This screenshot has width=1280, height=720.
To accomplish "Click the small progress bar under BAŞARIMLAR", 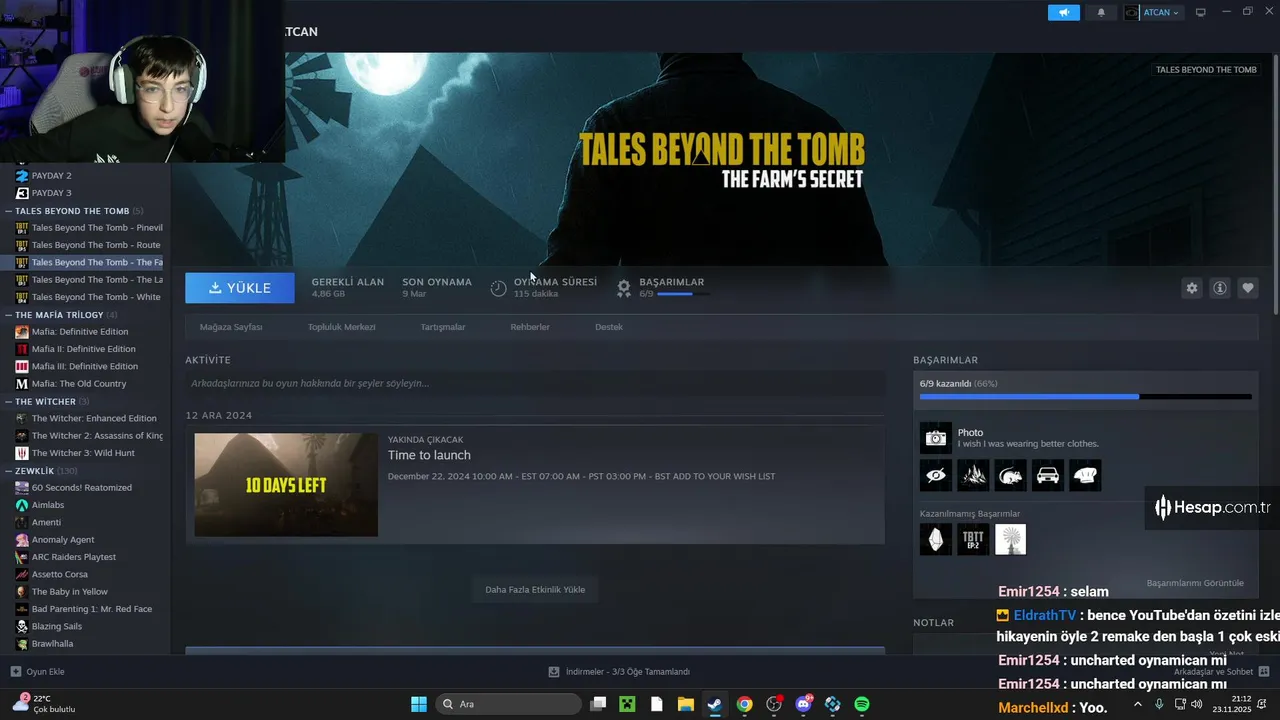I will click(x=682, y=294).
